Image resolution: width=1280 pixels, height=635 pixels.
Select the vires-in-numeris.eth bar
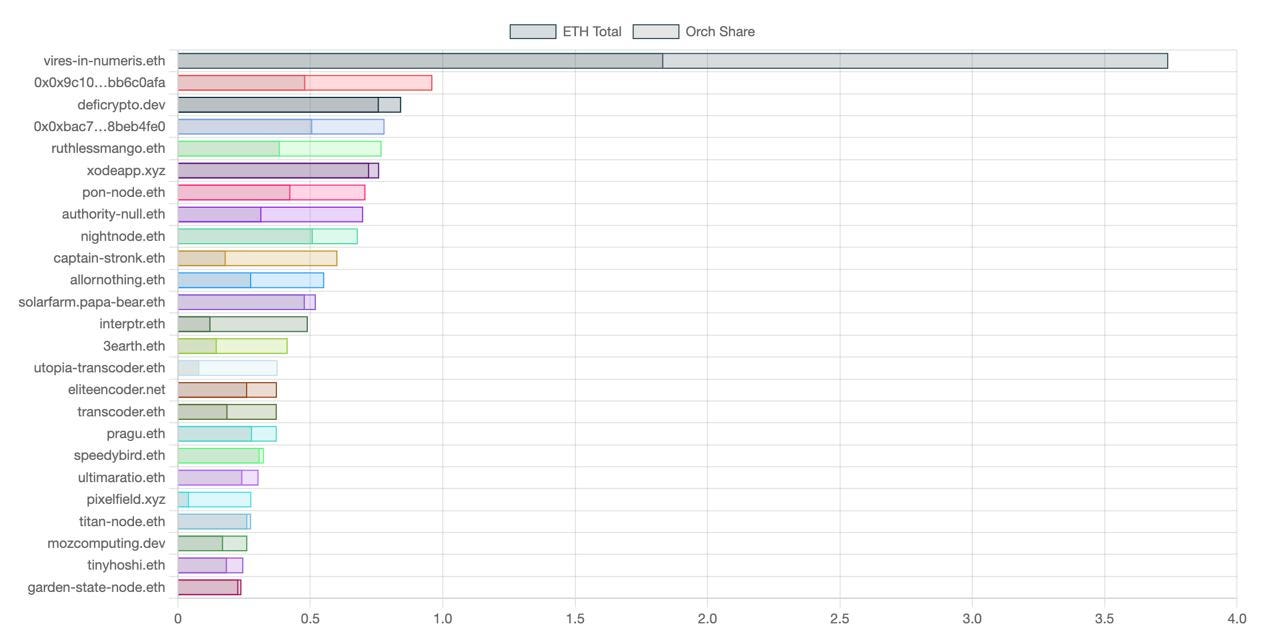pos(673,61)
